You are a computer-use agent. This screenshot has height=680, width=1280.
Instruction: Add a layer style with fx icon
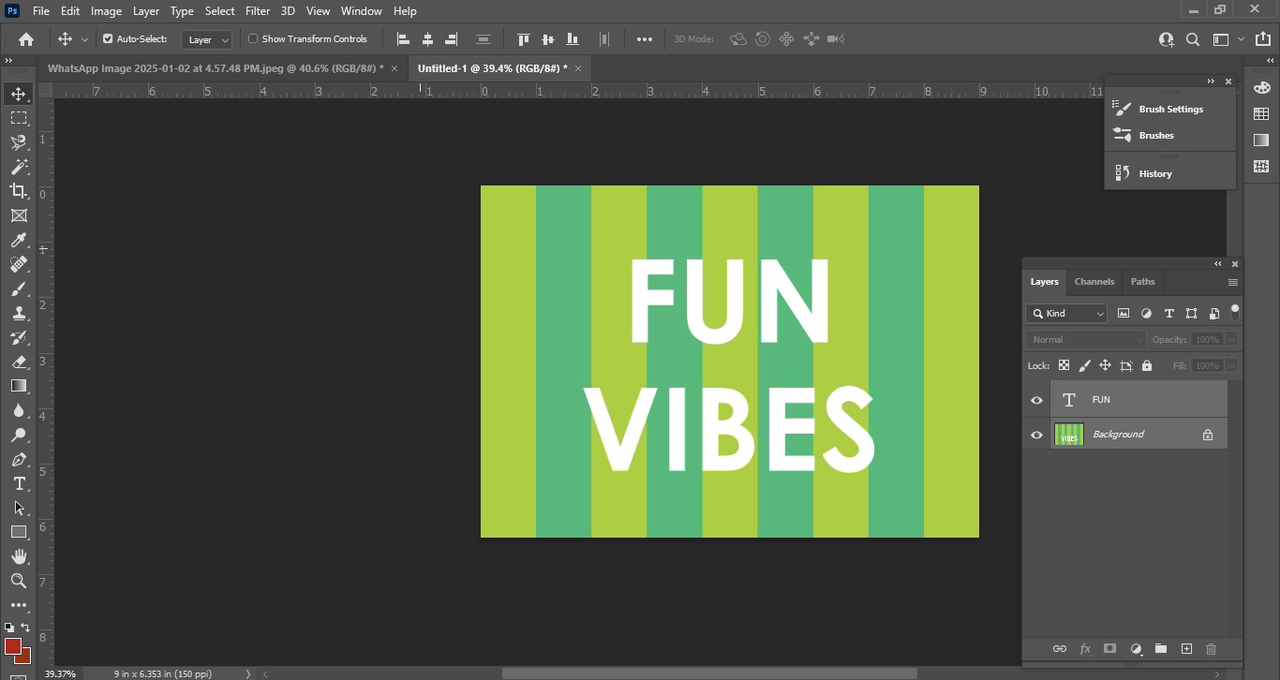click(1085, 649)
